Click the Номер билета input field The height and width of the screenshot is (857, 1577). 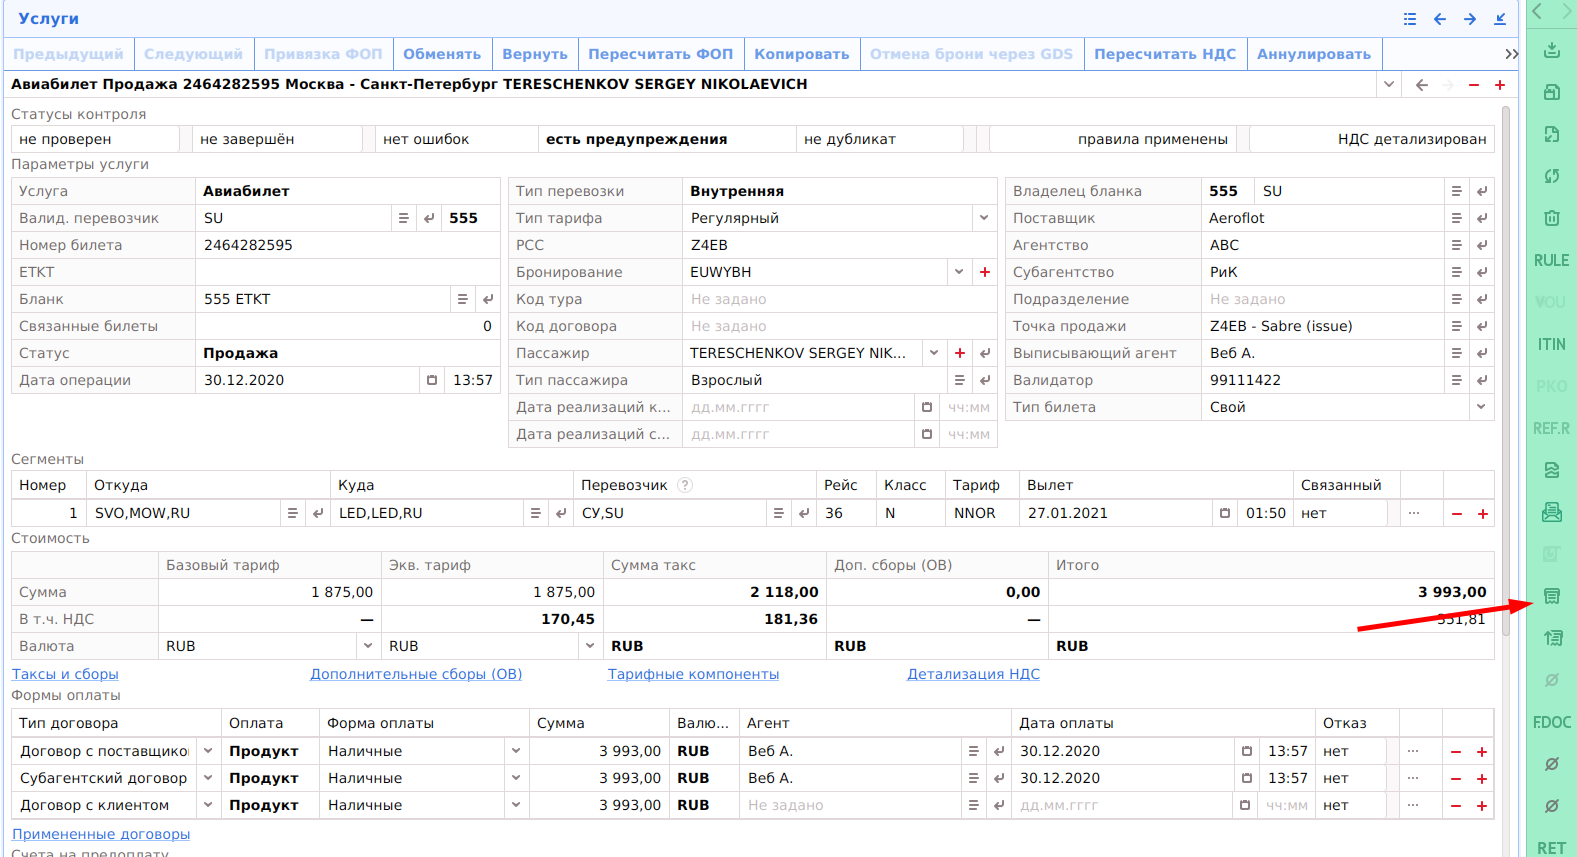click(x=345, y=245)
